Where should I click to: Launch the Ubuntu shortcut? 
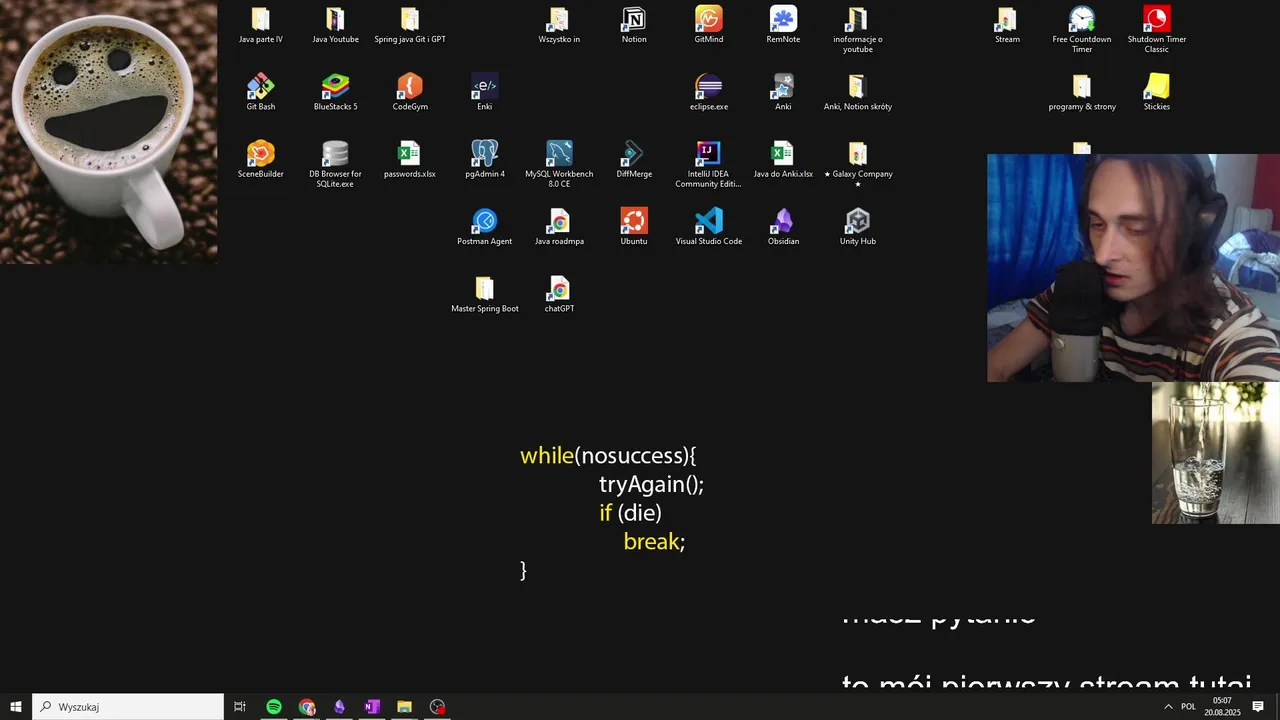634,227
